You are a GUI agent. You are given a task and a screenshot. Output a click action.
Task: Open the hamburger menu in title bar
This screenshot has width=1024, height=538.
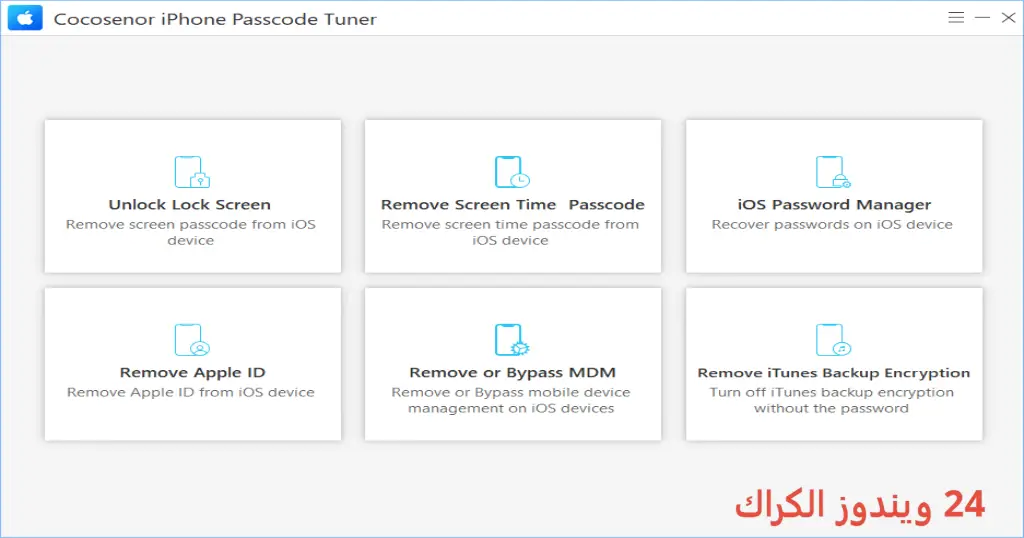[x=956, y=18]
